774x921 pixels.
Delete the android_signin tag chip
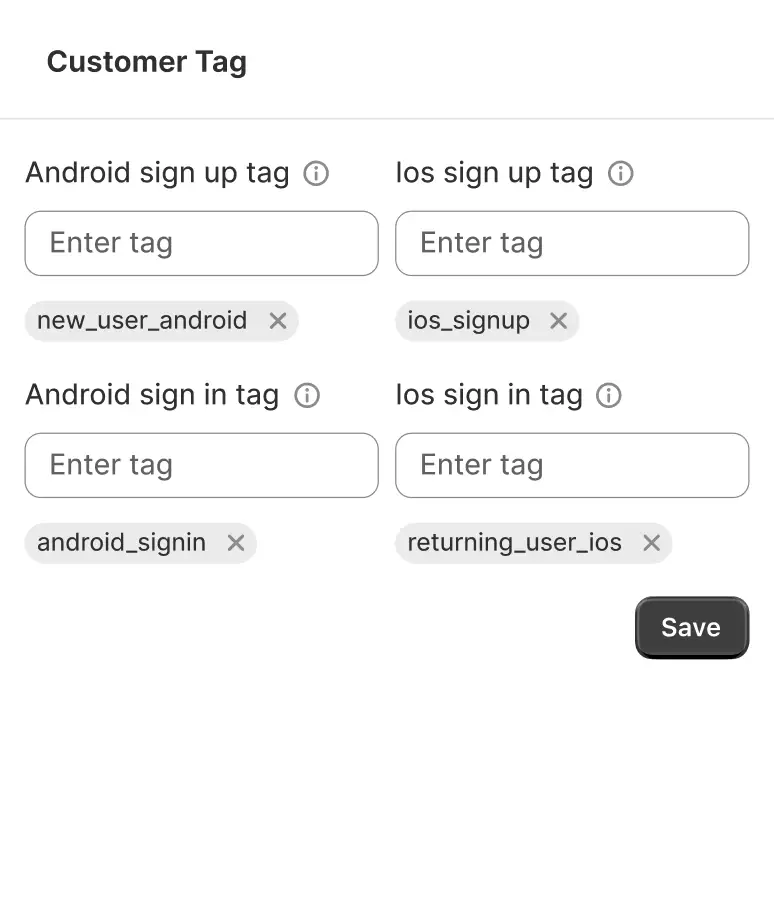tap(236, 543)
